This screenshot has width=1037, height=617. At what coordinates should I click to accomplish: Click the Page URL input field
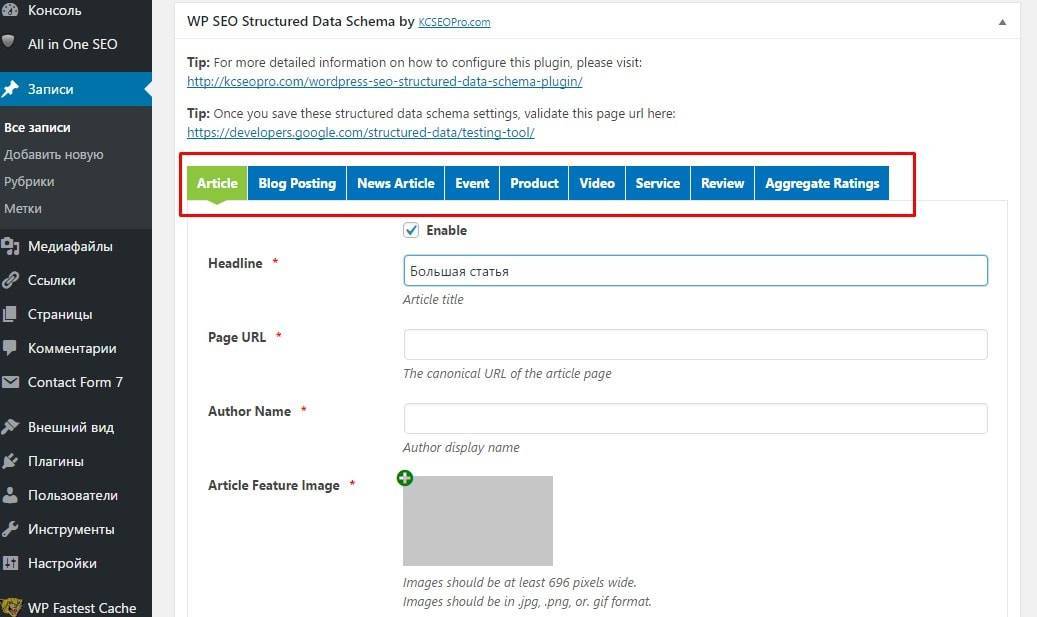[695, 345]
